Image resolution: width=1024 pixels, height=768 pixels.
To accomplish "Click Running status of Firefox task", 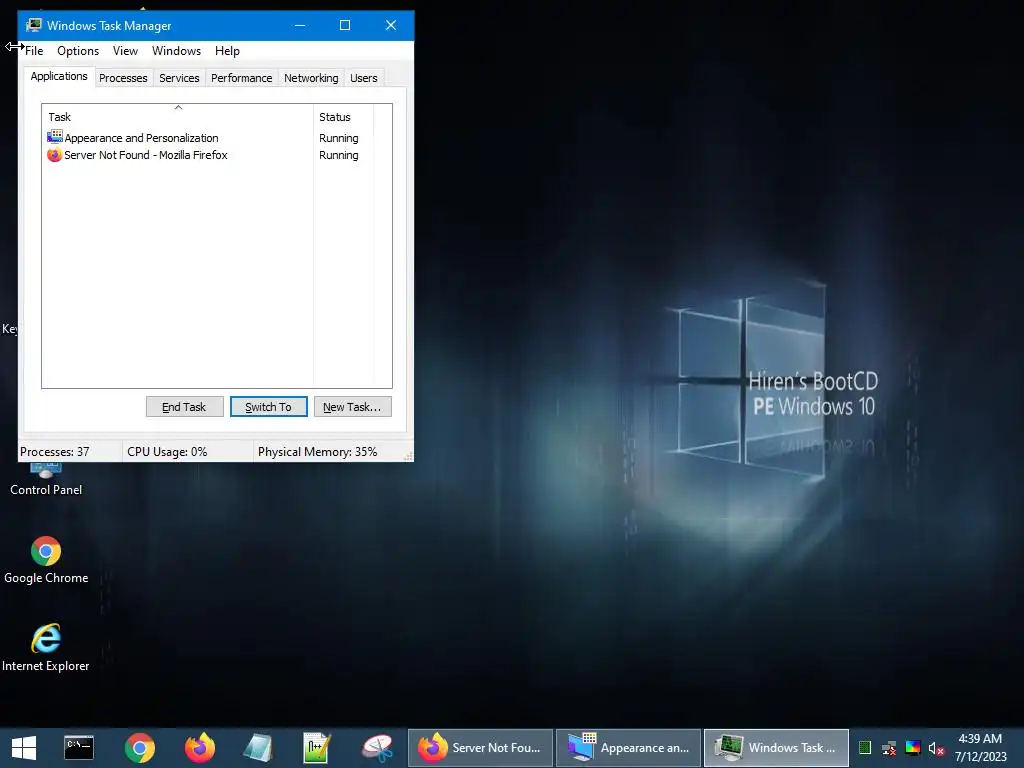I will [x=338, y=155].
